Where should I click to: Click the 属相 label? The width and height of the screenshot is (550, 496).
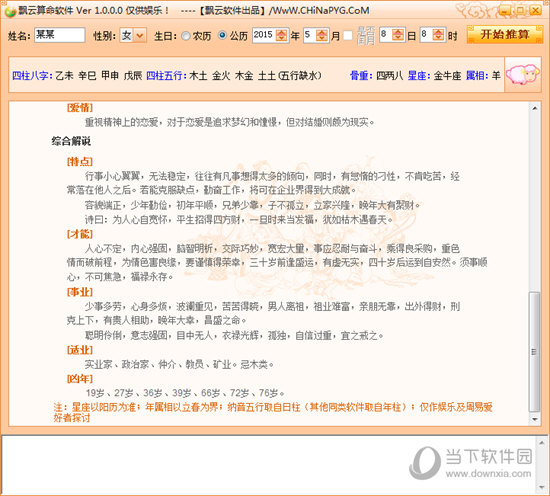(477, 75)
